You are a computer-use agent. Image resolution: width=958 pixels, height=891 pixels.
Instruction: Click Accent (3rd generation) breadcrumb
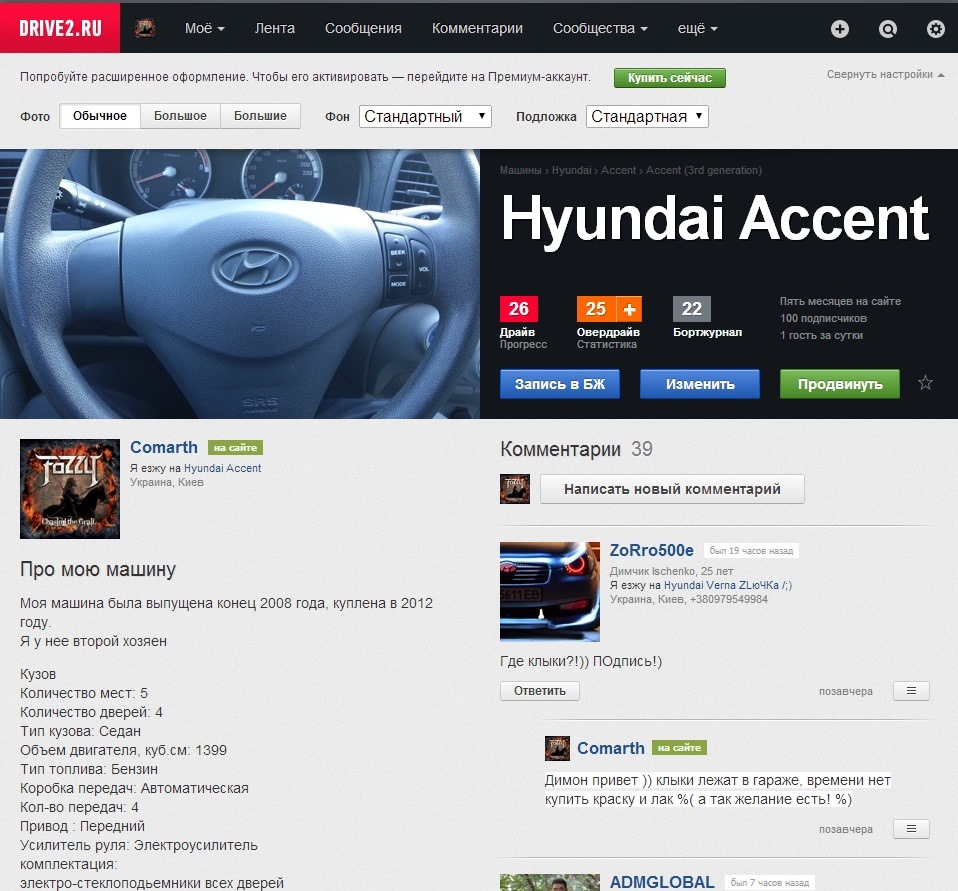704,170
